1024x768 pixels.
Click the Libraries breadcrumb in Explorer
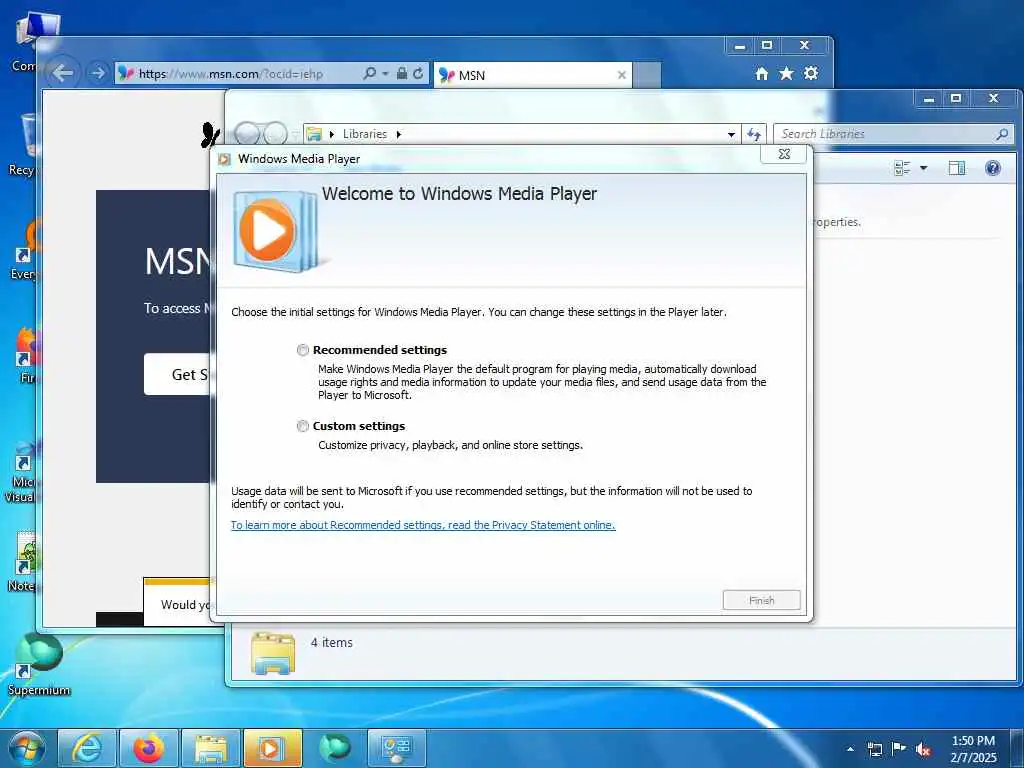(x=364, y=134)
